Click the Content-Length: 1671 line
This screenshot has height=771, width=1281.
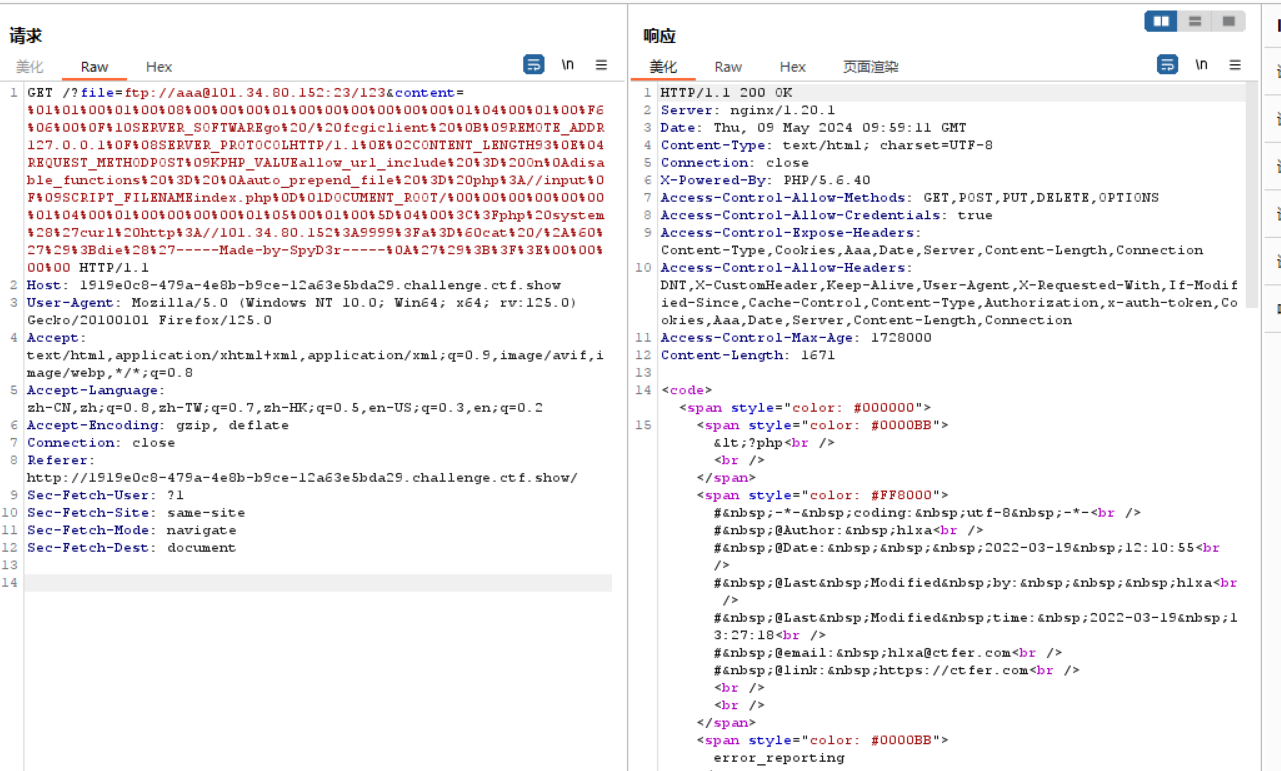pyautogui.click(x=748, y=355)
